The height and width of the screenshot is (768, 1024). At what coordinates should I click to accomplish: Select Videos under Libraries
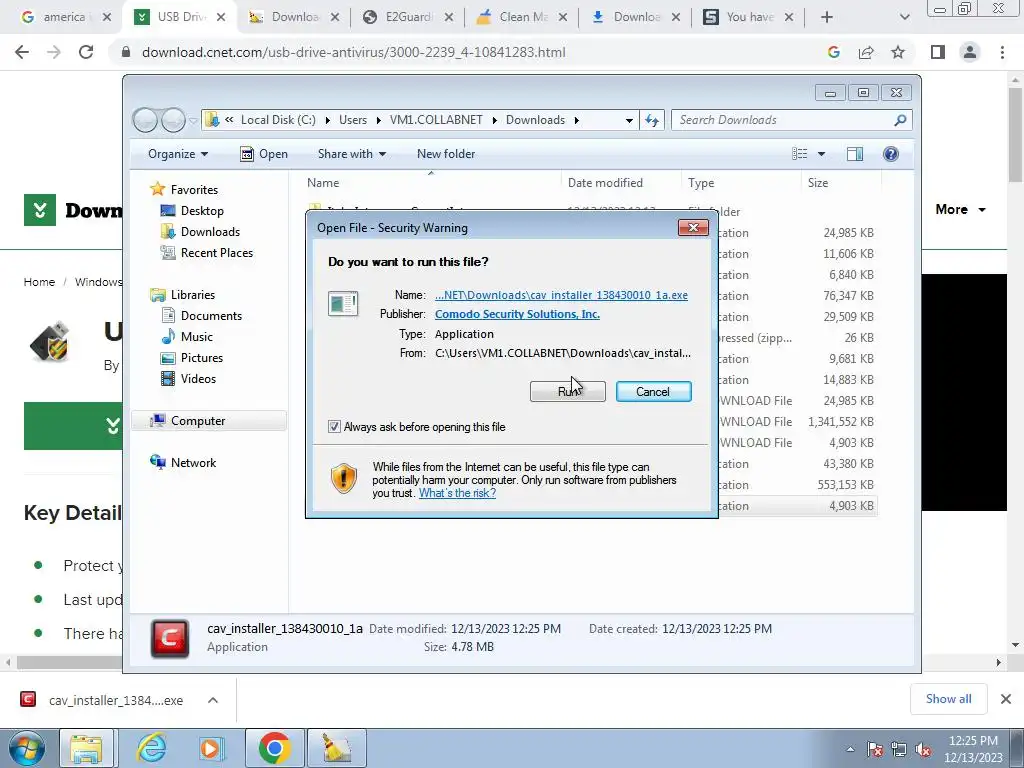click(x=198, y=379)
